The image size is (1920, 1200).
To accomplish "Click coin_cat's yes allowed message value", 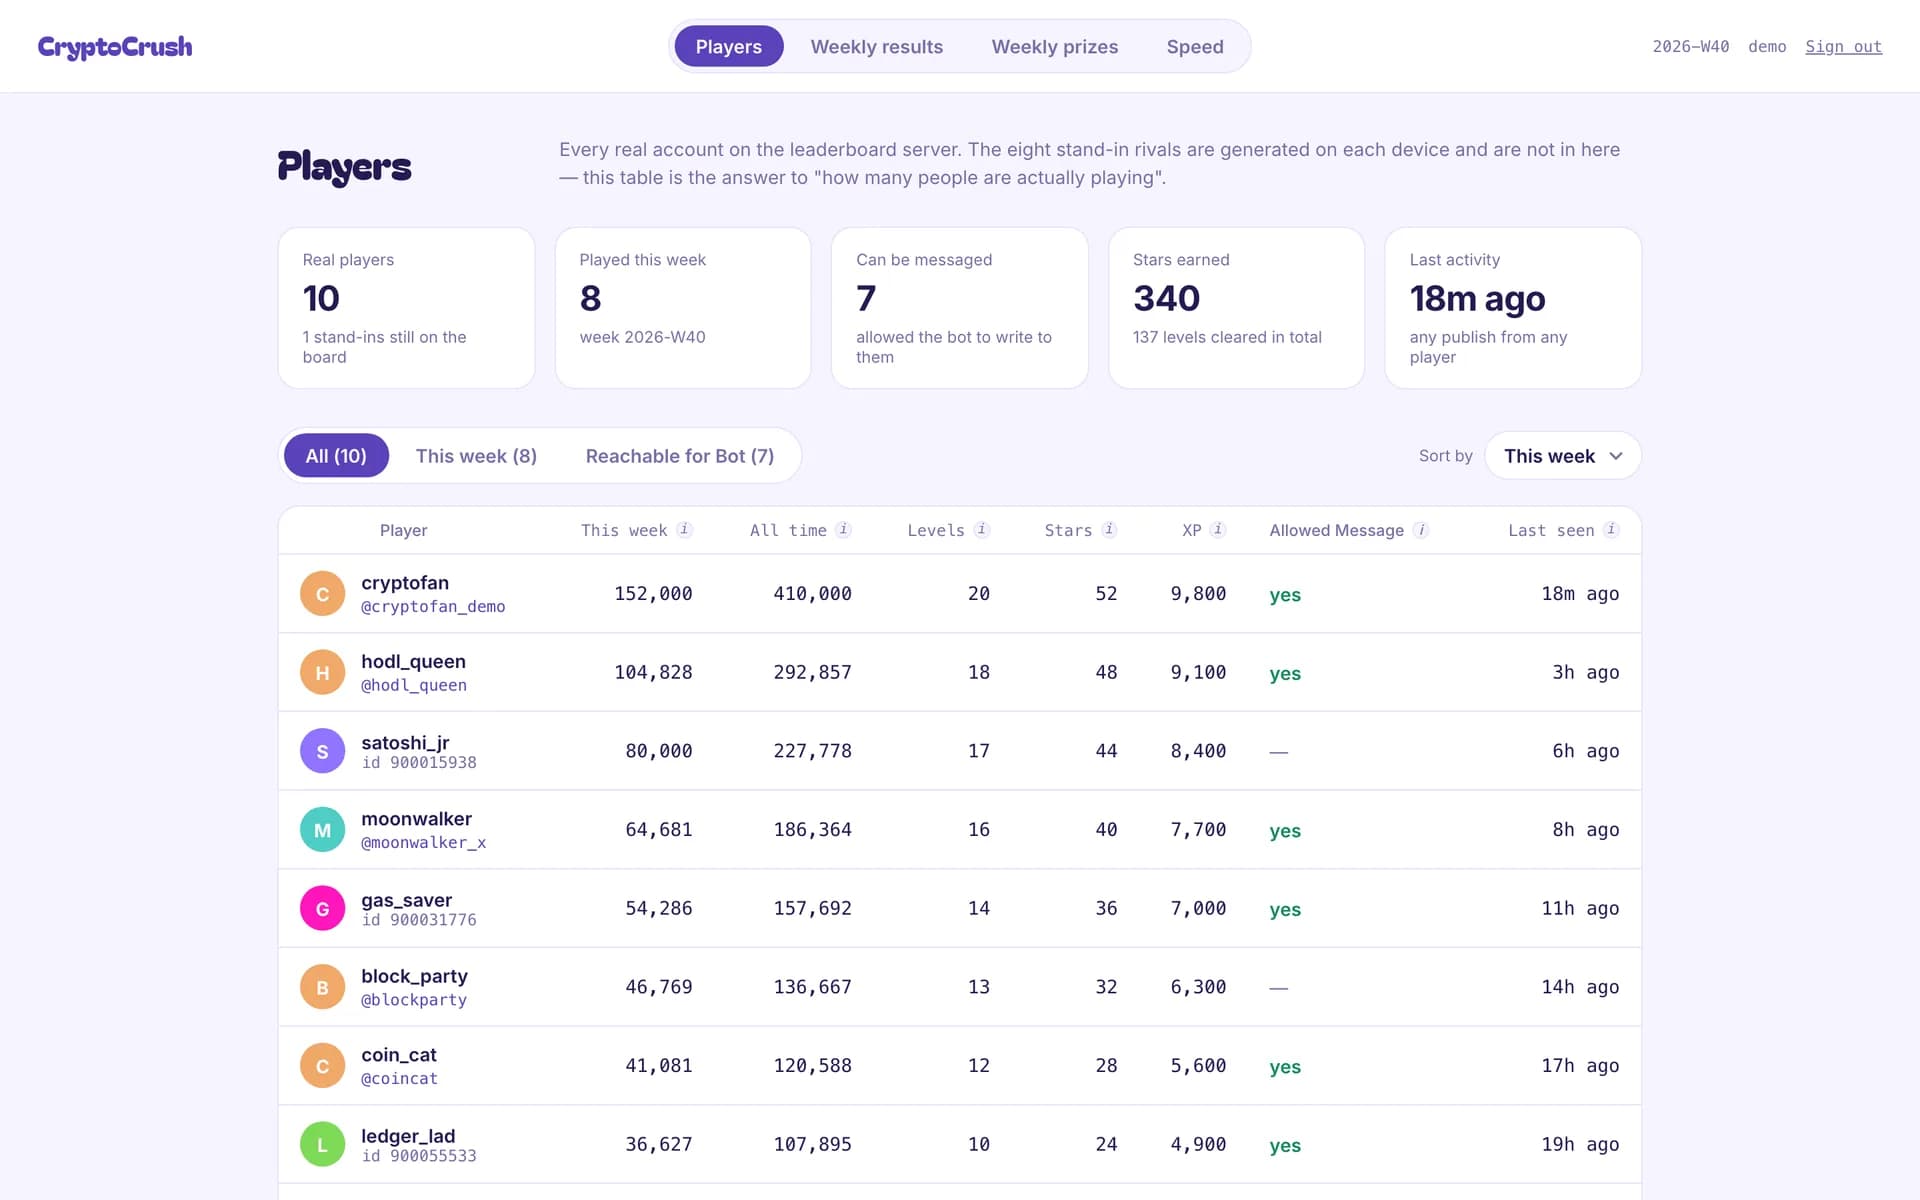I will coord(1285,1067).
